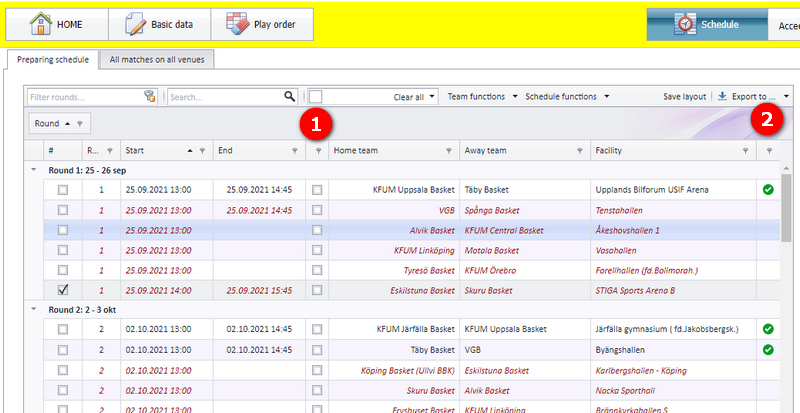Click Export to button
This screenshot has height=413, width=800.
pyautogui.click(x=747, y=96)
